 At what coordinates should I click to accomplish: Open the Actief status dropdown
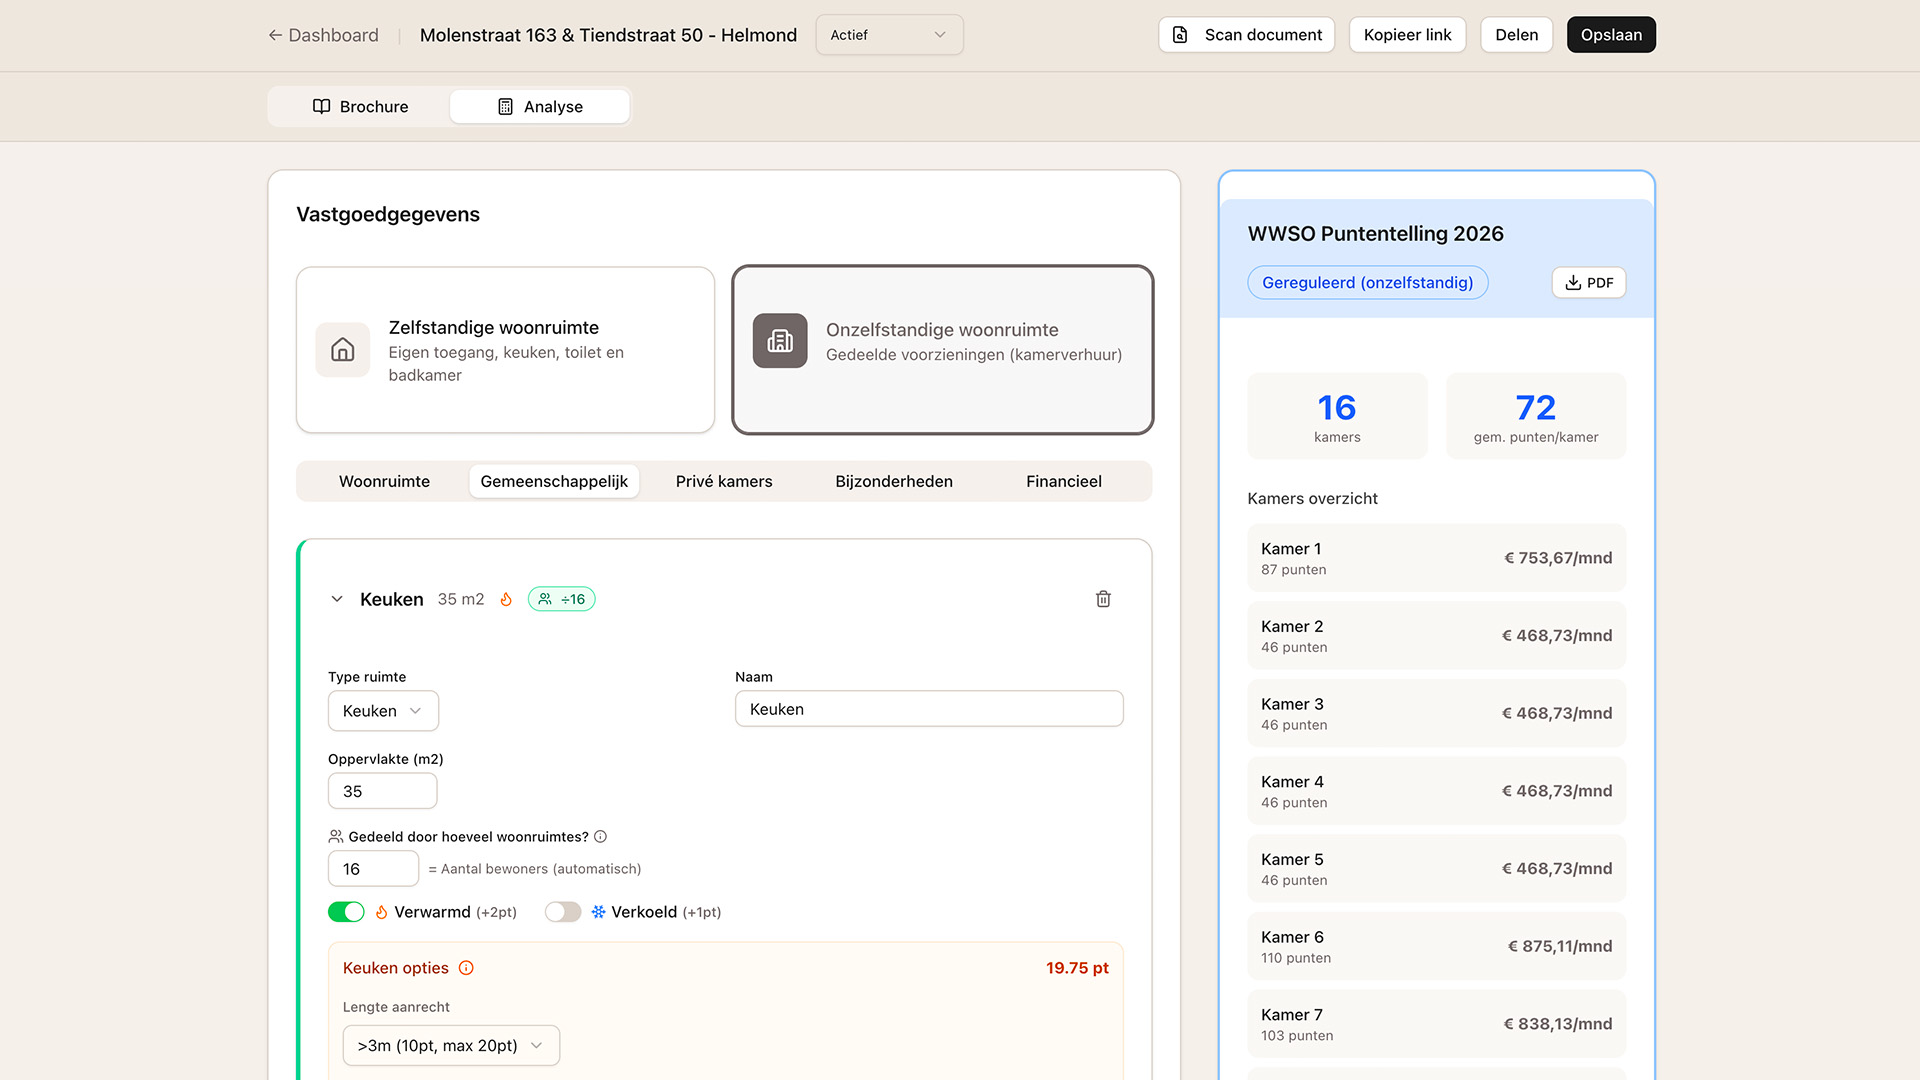coord(889,35)
